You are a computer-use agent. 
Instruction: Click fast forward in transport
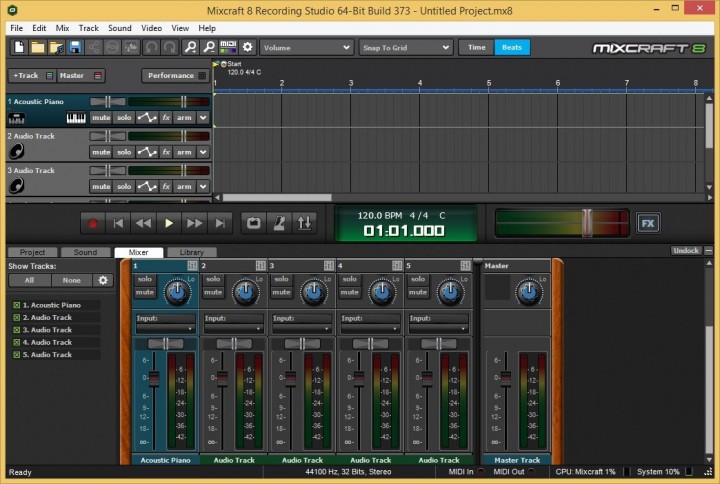coord(194,224)
